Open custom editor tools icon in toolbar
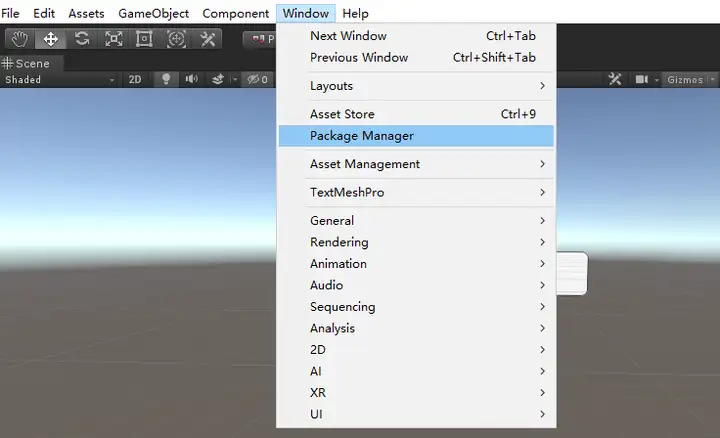This screenshot has width=720, height=438. [207, 39]
